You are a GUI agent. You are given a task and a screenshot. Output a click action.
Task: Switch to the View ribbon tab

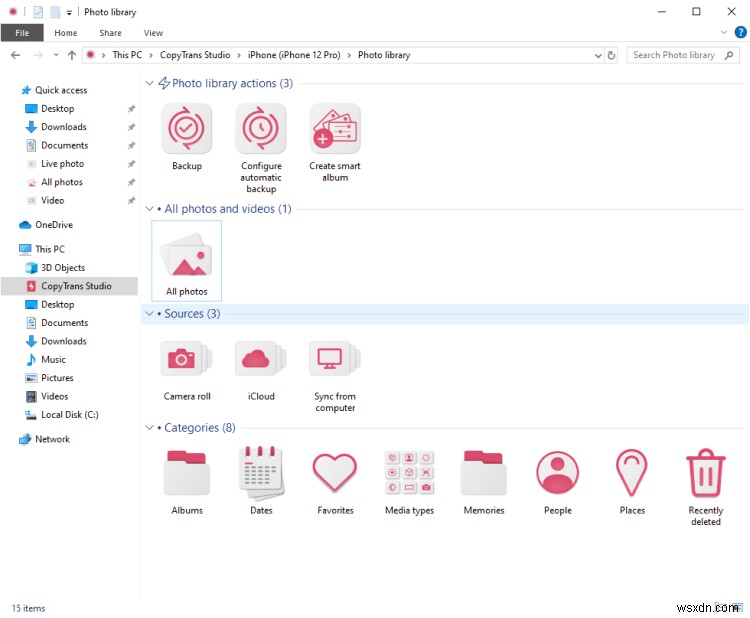tap(153, 33)
